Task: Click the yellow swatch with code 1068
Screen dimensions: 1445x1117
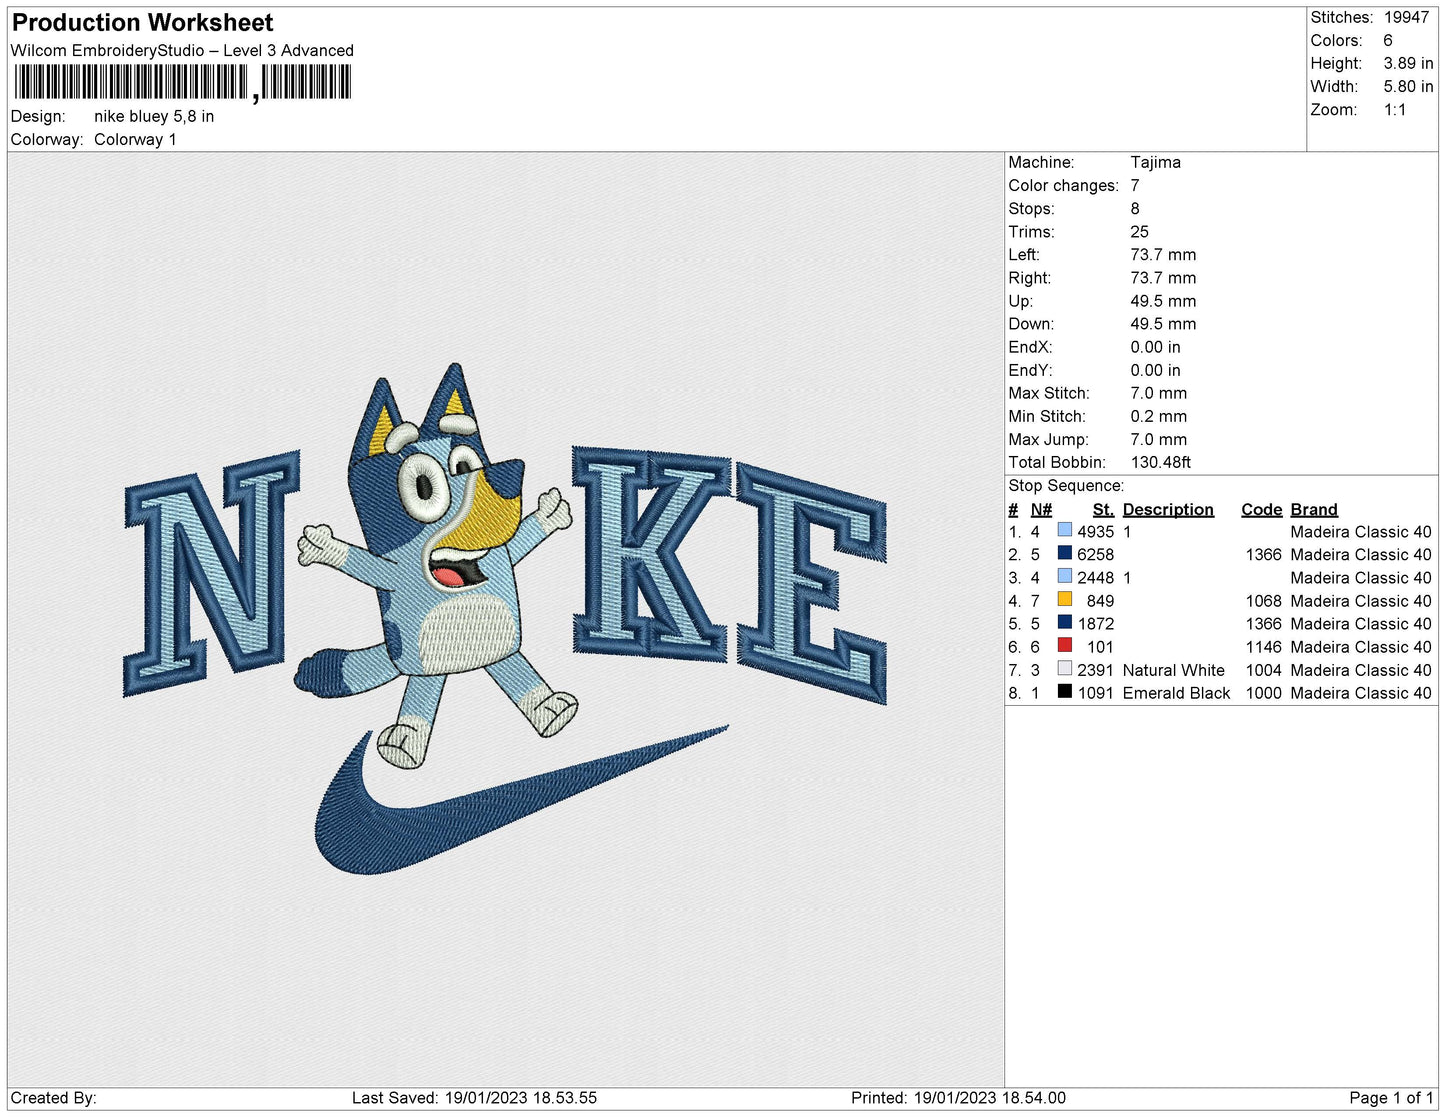Action: 1064,600
